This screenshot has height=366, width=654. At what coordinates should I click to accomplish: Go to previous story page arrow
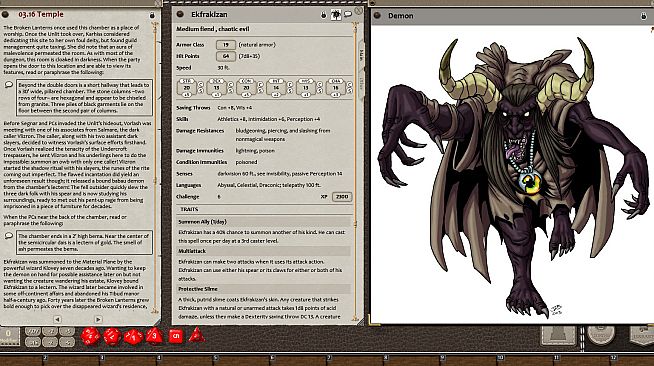point(57,319)
